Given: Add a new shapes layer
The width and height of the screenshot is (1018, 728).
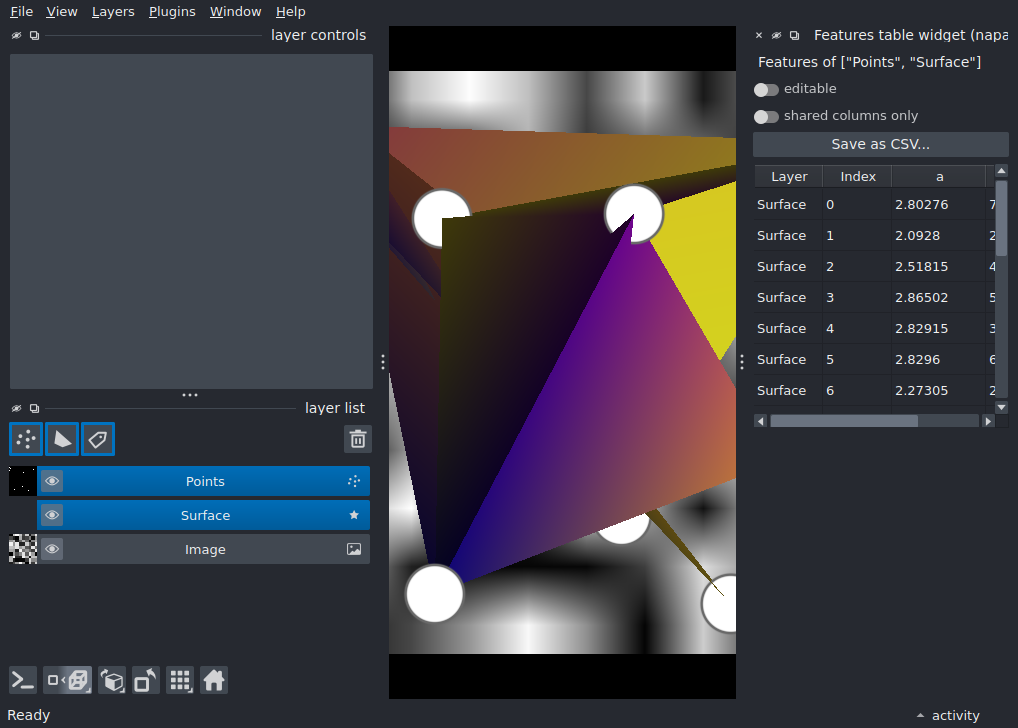Looking at the screenshot, I should pyautogui.click(x=62, y=440).
